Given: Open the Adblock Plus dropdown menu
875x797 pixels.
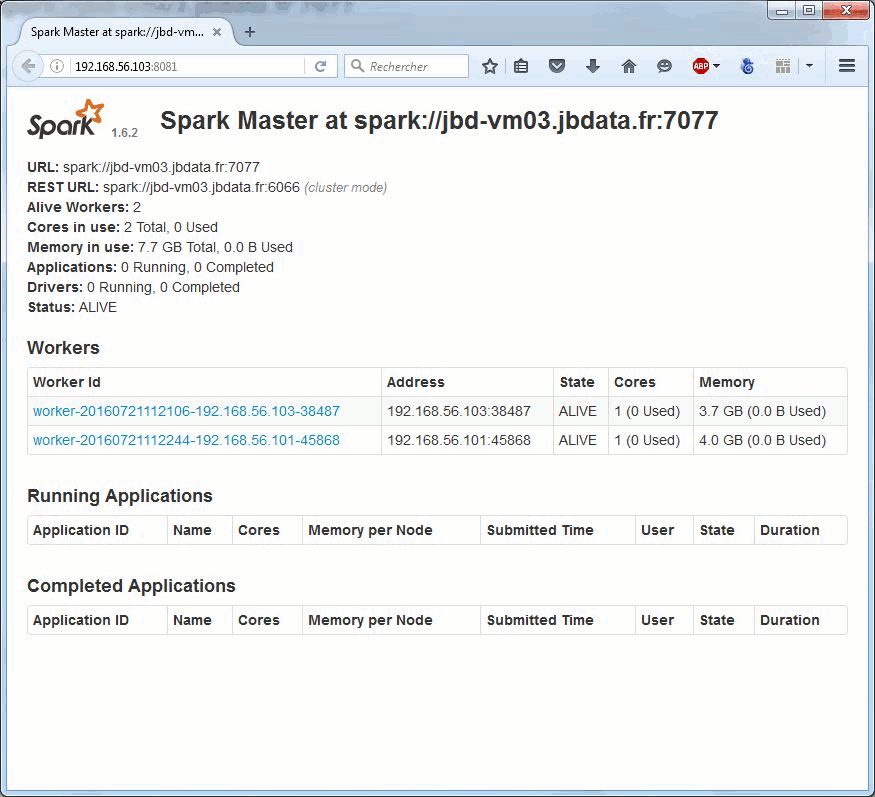Looking at the screenshot, I should pyautogui.click(x=716, y=66).
